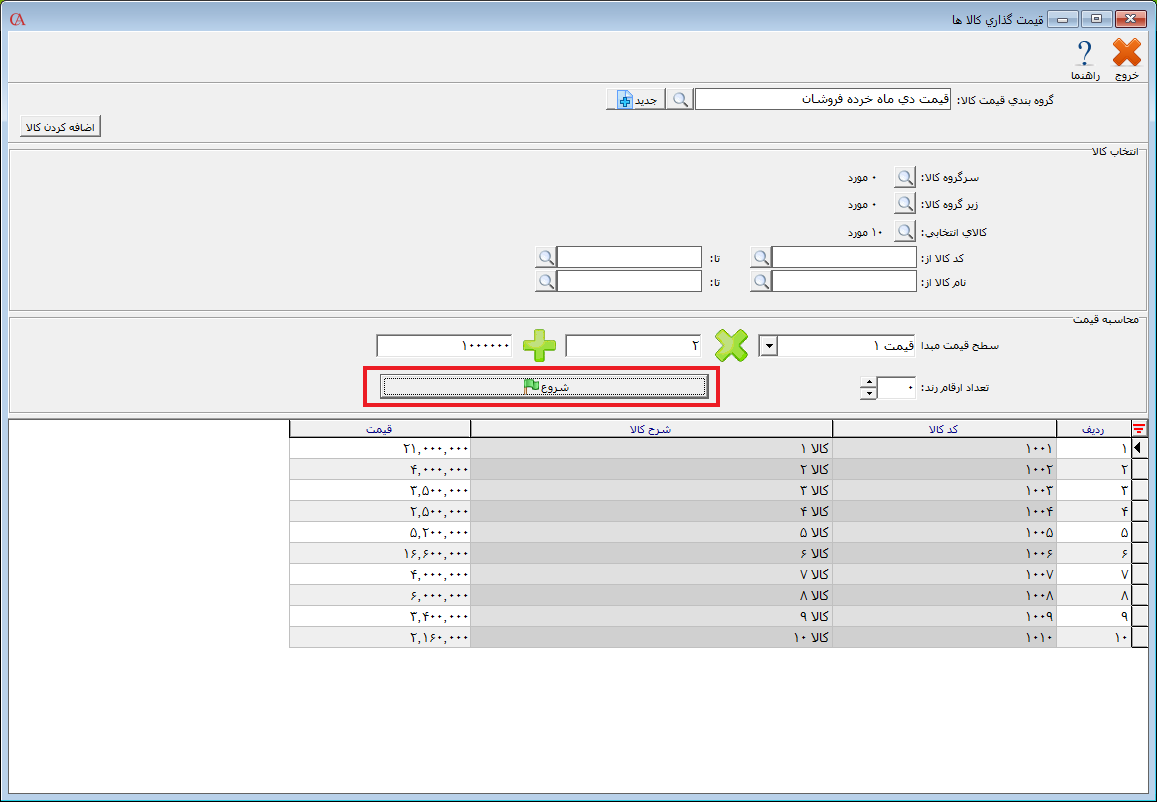This screenshot has width=1157, height=802.
Task: Expand the base price level (قیمت ۱) dropdown
Action: pos(768,346)
